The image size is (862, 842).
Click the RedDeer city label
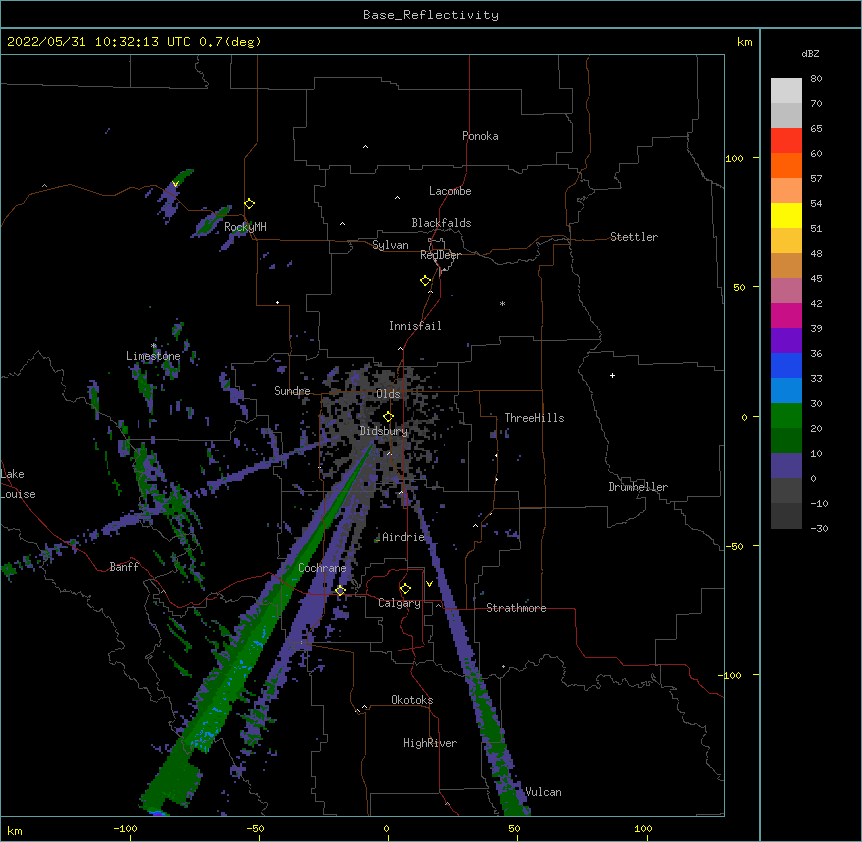[440, 255]
